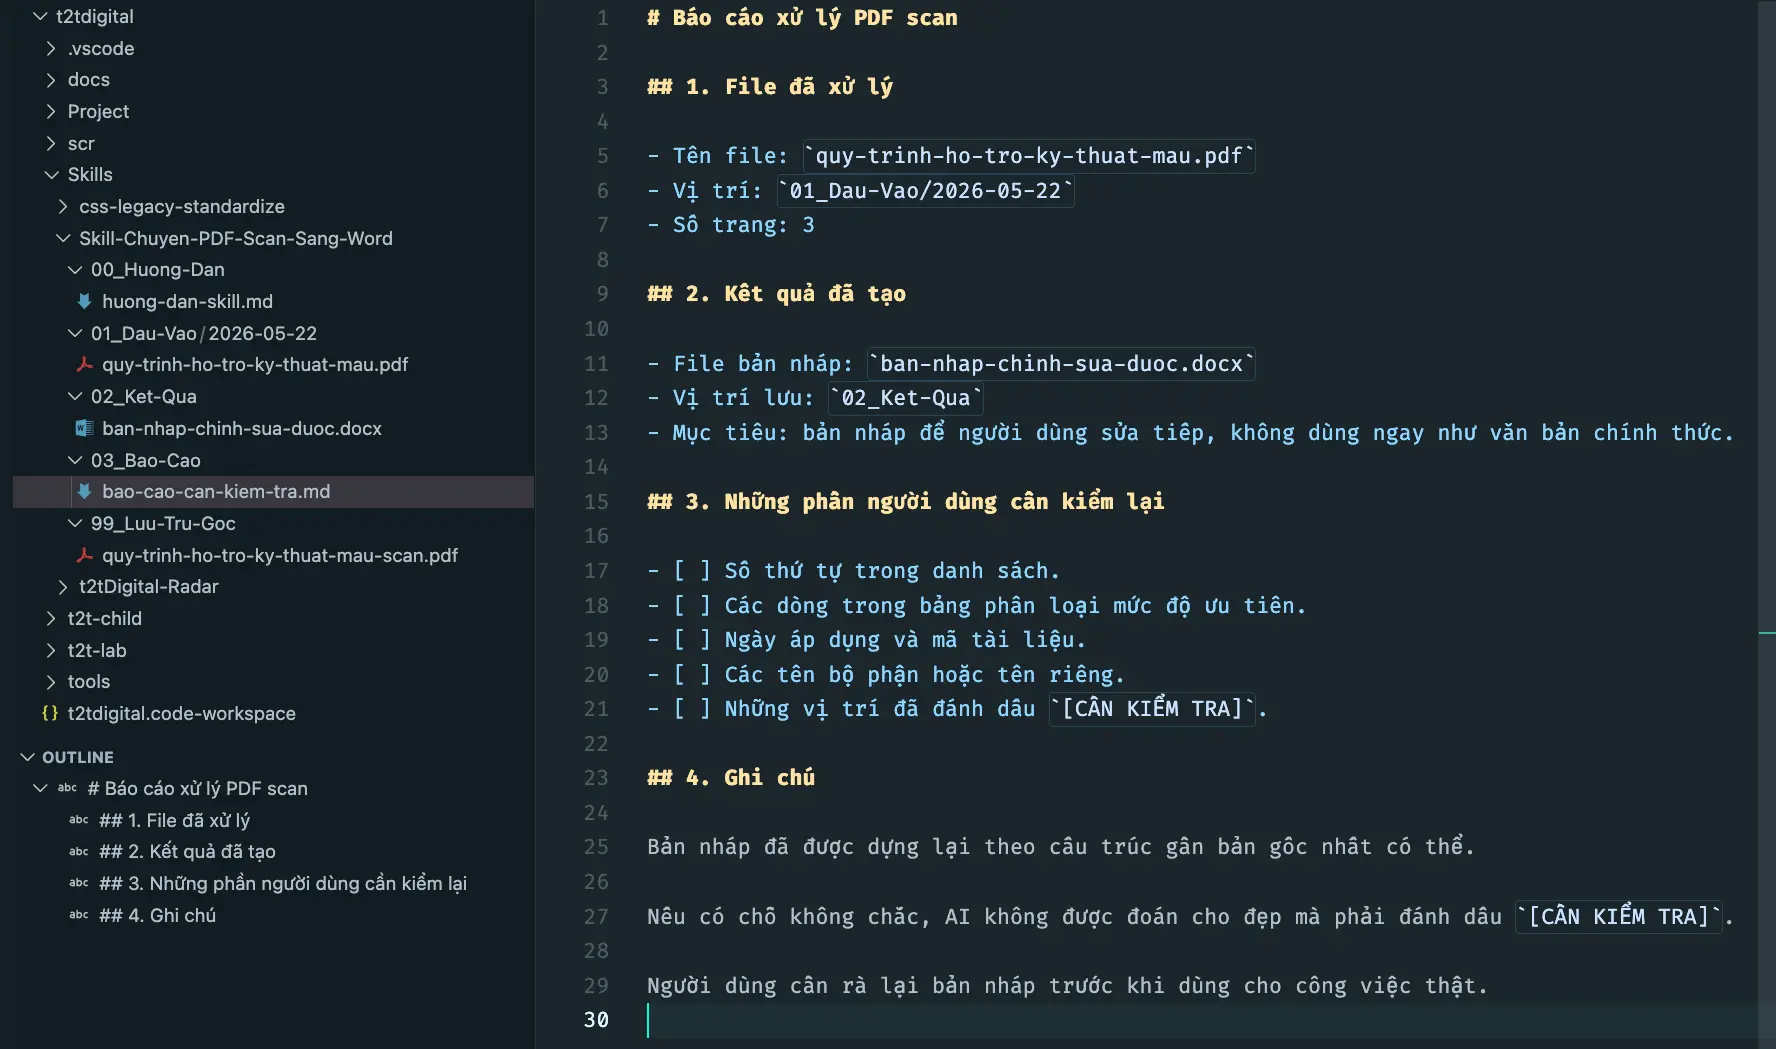This screenshot has width=1776, height=1049.
Task: Expand the t2t-child folder
Action: coord(51,618)
